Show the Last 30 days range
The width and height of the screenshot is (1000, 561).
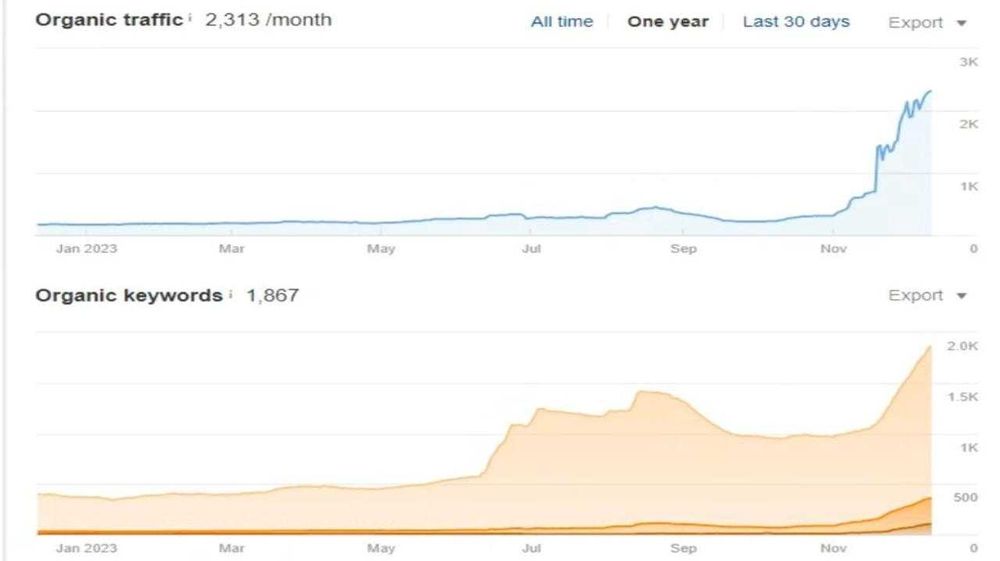point(796,22)
